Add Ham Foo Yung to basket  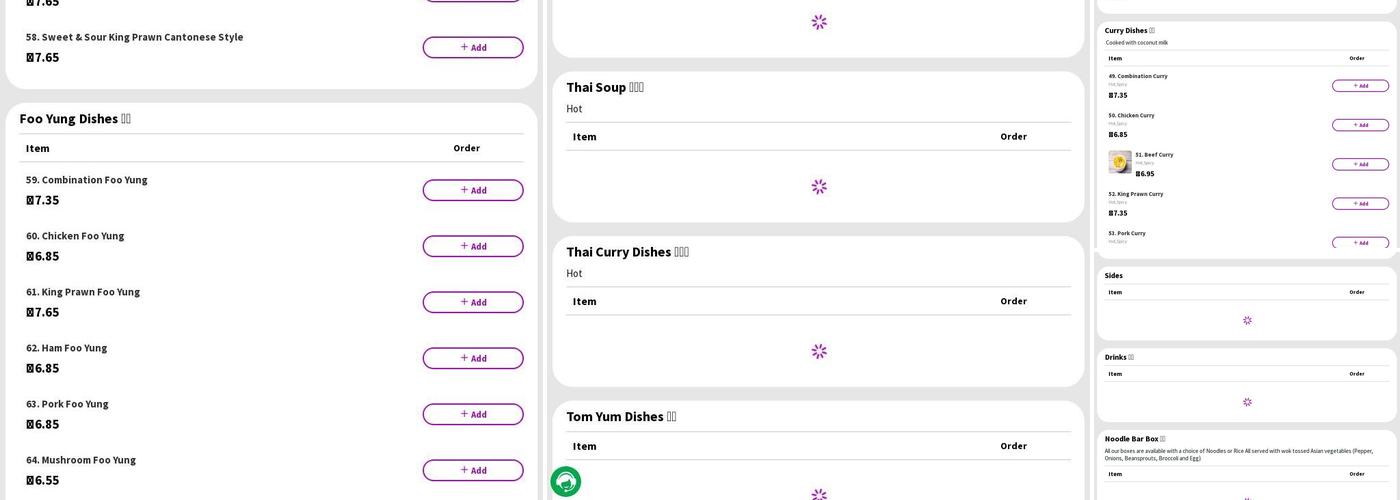pos(473,358)
